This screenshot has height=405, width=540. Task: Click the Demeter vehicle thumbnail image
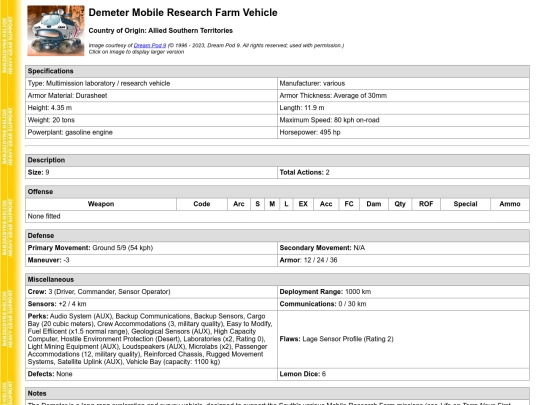click(x=56, y=31)
